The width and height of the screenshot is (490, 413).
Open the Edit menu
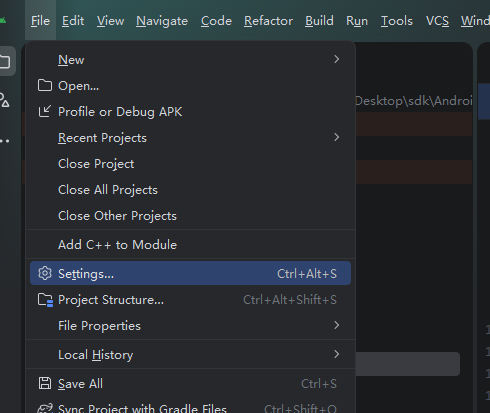pos(73,21)
